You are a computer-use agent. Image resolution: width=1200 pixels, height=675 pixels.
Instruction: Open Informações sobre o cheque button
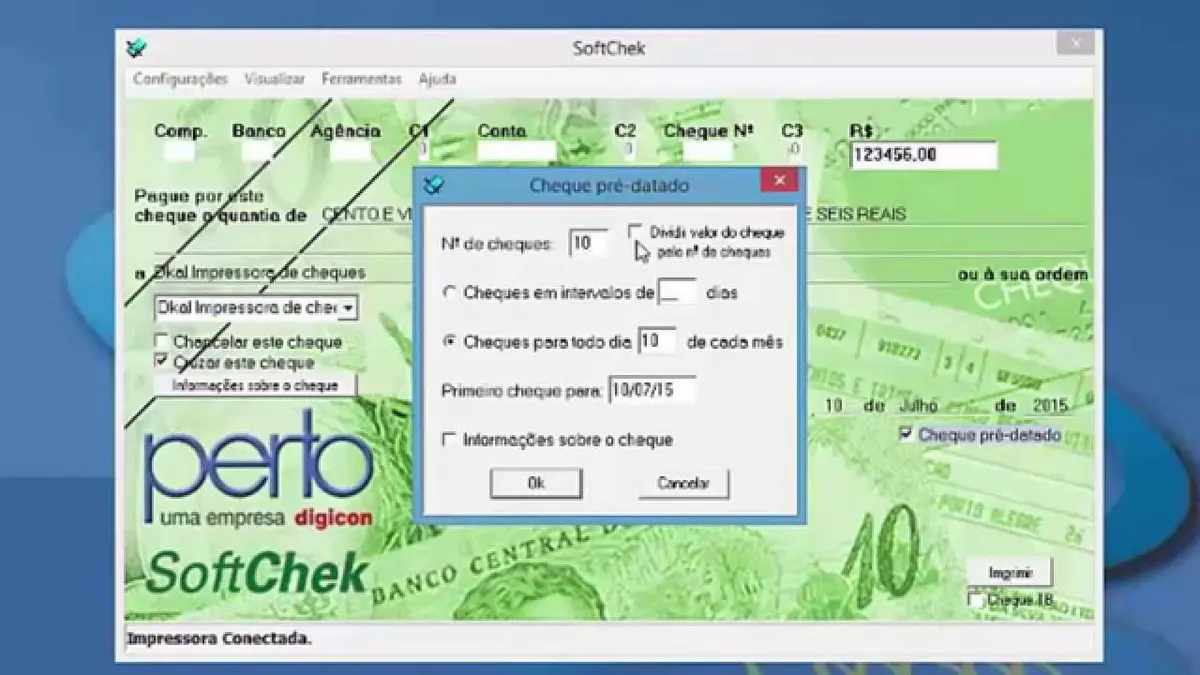255,385
